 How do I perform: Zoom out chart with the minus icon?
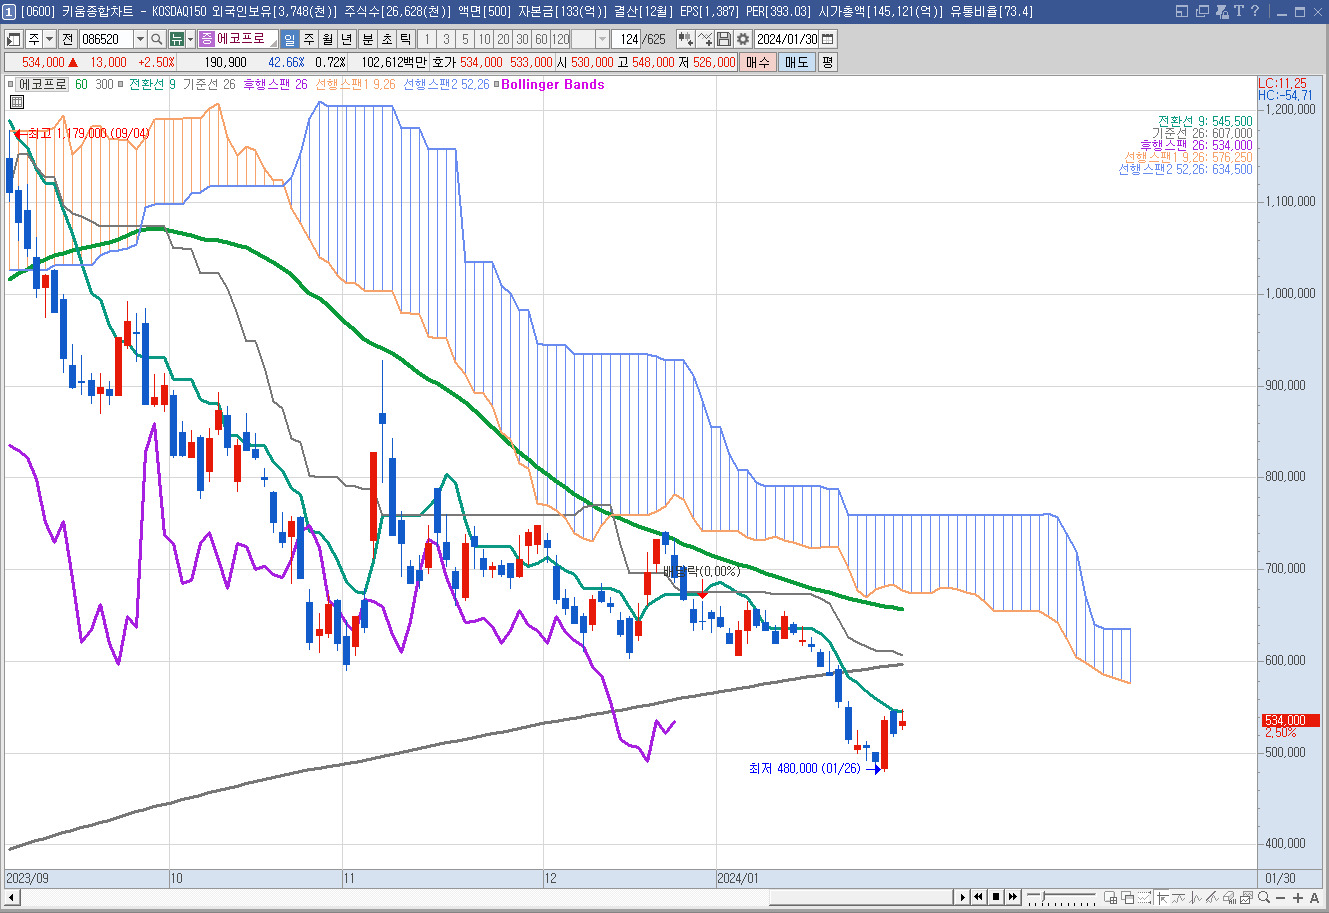point(1280,897)
